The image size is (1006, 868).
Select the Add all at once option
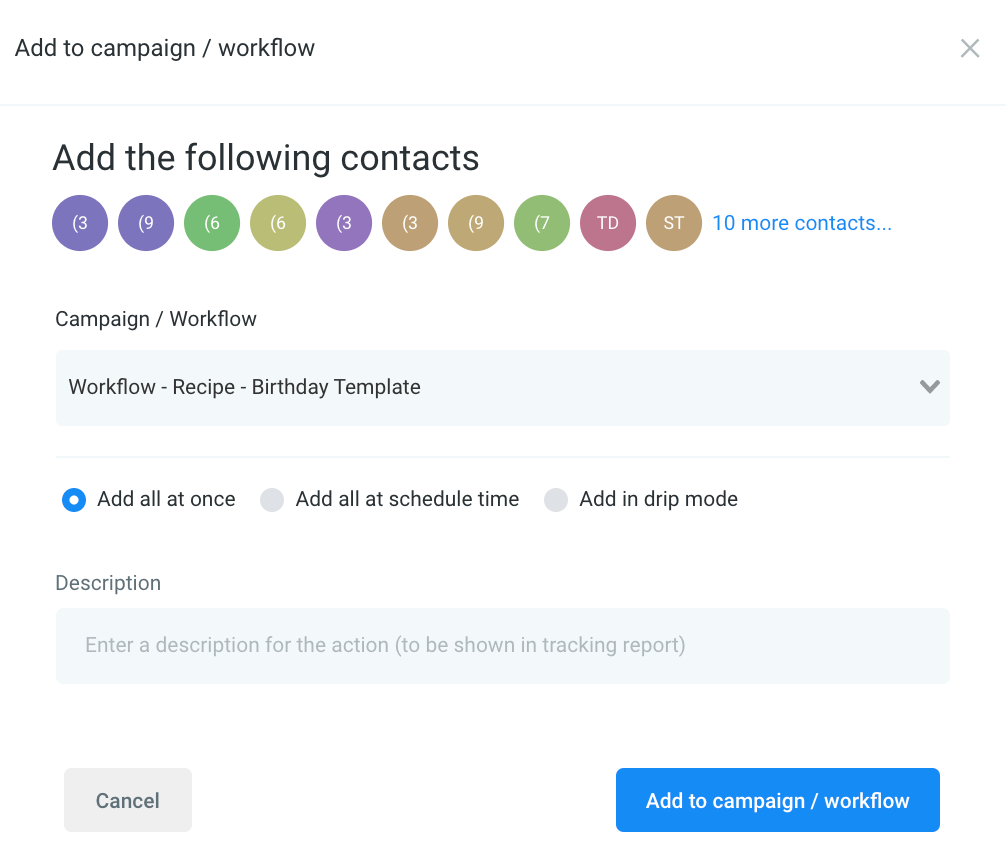click(74, 500)
